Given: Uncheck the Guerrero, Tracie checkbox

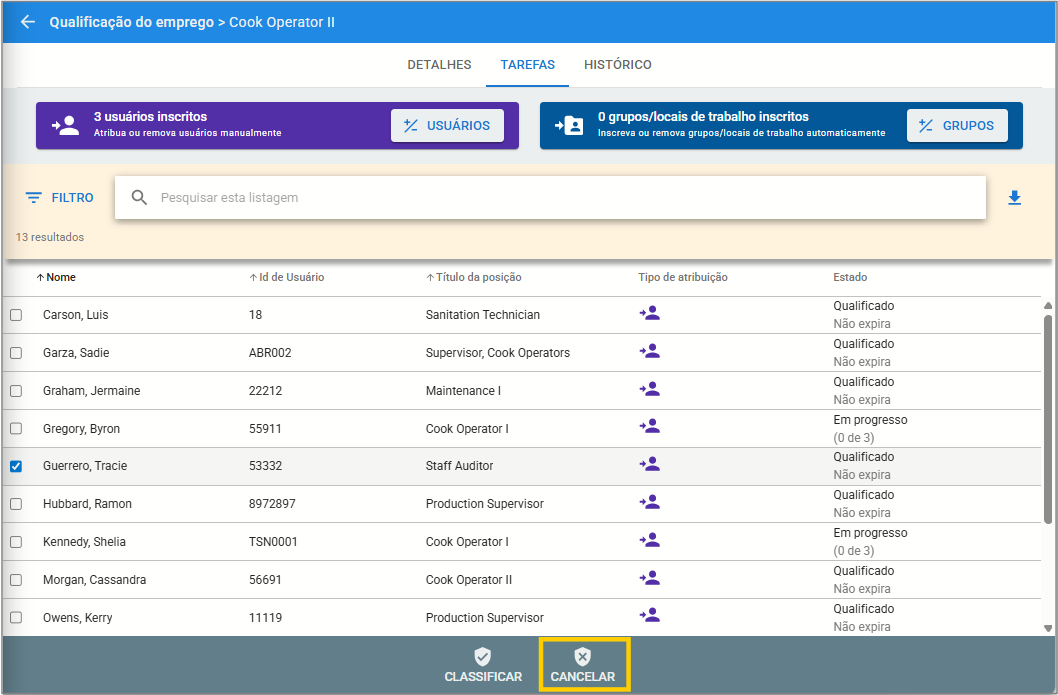Looking at the screenshot, I should click(x=16, y=466).
